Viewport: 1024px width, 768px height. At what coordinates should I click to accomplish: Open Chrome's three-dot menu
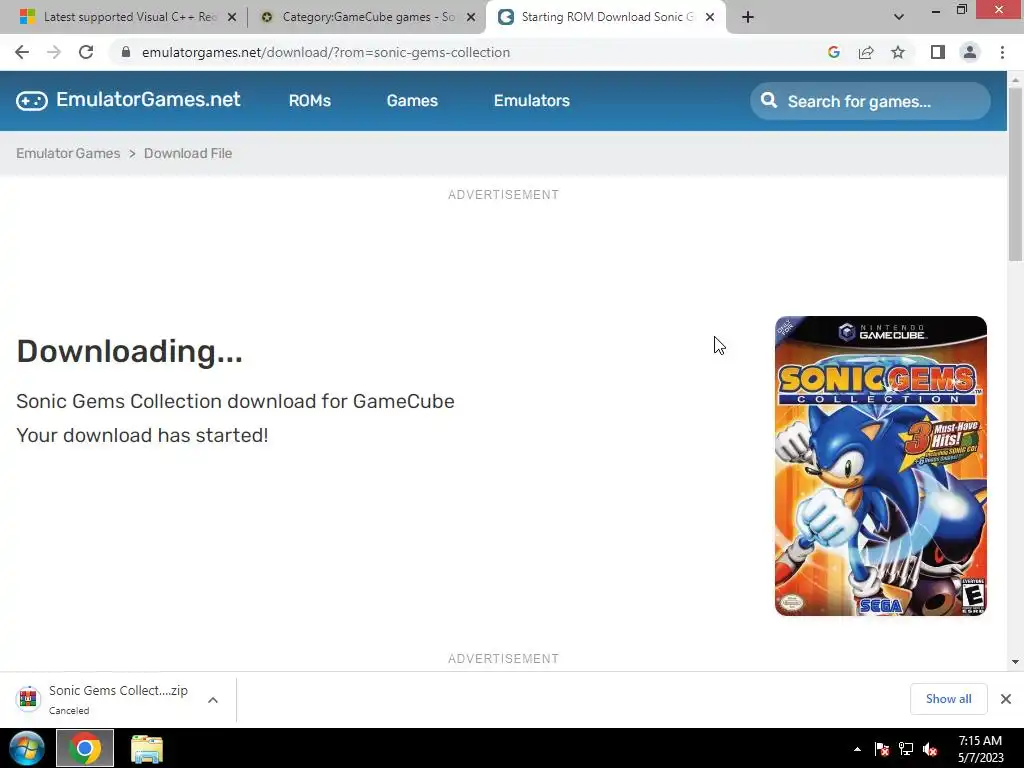[1002, 52]
